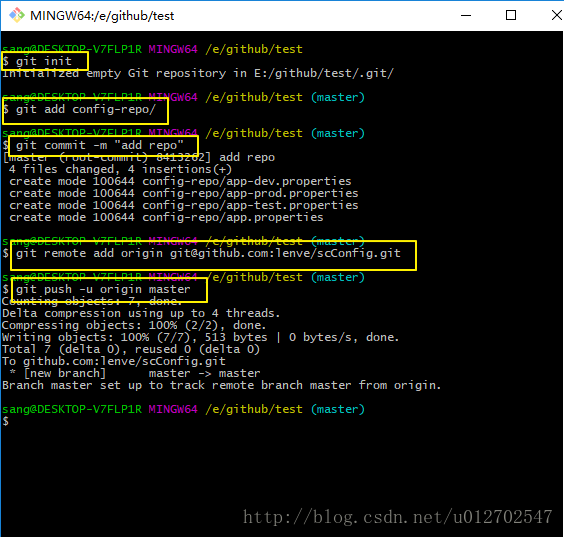The width and height of the screenshot is (564, 537).
Task: Click the empty '$' prompt at the bottom
Action: [x=5, y=421]
